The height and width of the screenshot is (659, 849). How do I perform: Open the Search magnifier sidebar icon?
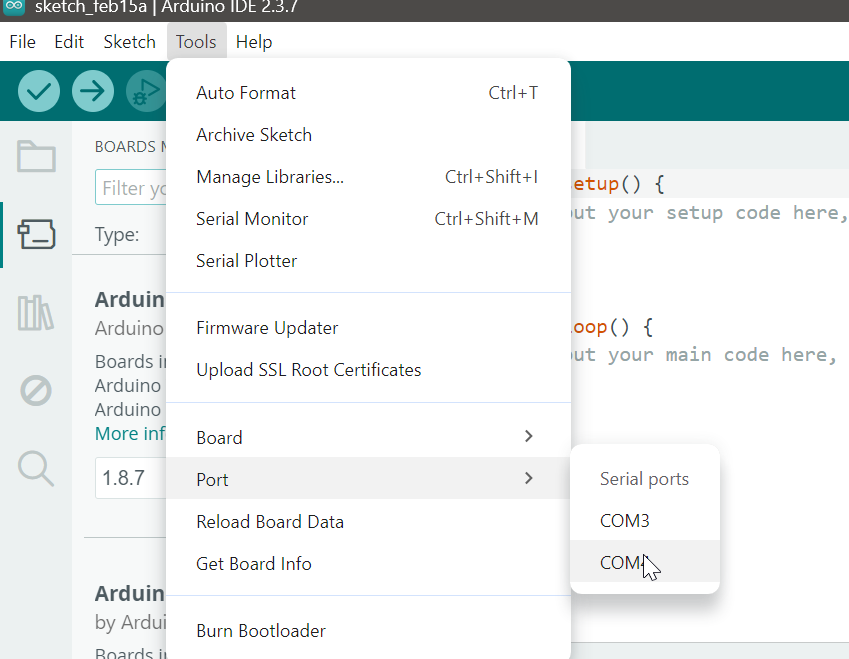36,467
